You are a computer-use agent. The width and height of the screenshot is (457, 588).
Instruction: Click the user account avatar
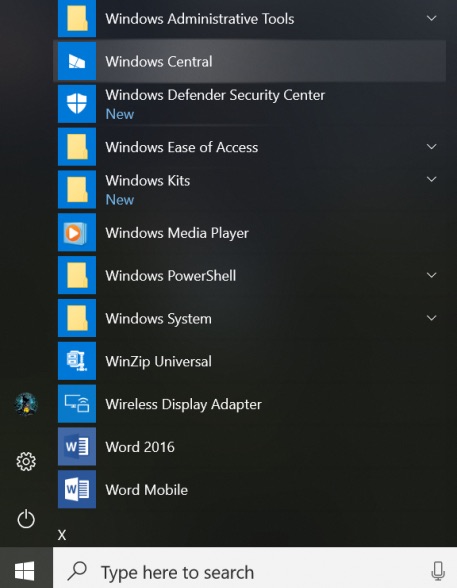26,404
